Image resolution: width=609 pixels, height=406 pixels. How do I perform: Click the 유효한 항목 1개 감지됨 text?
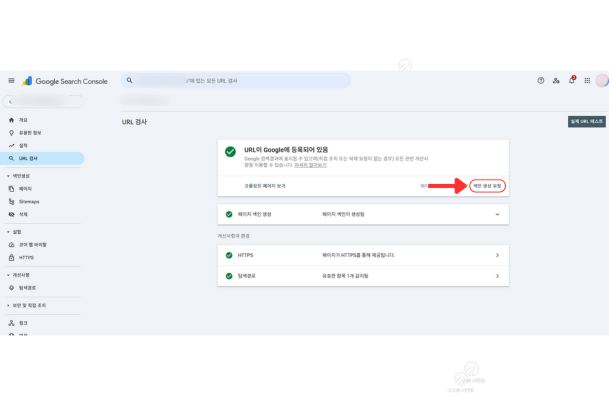tap(345, 276)
